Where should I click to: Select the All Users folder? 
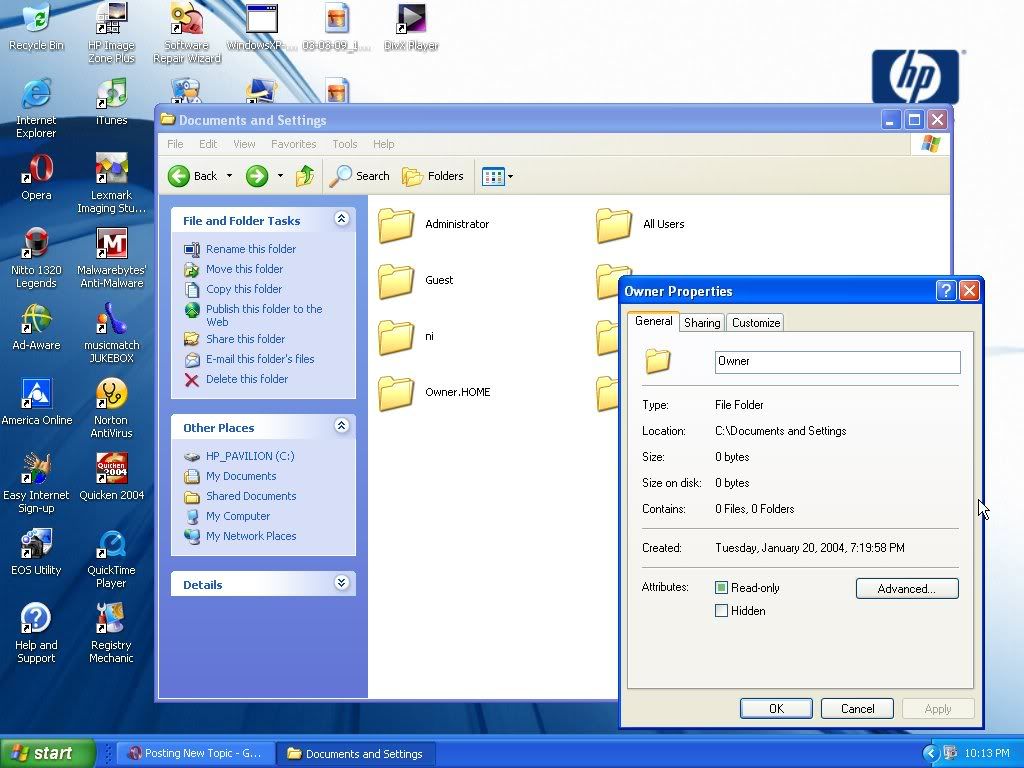tap(641, 224)
